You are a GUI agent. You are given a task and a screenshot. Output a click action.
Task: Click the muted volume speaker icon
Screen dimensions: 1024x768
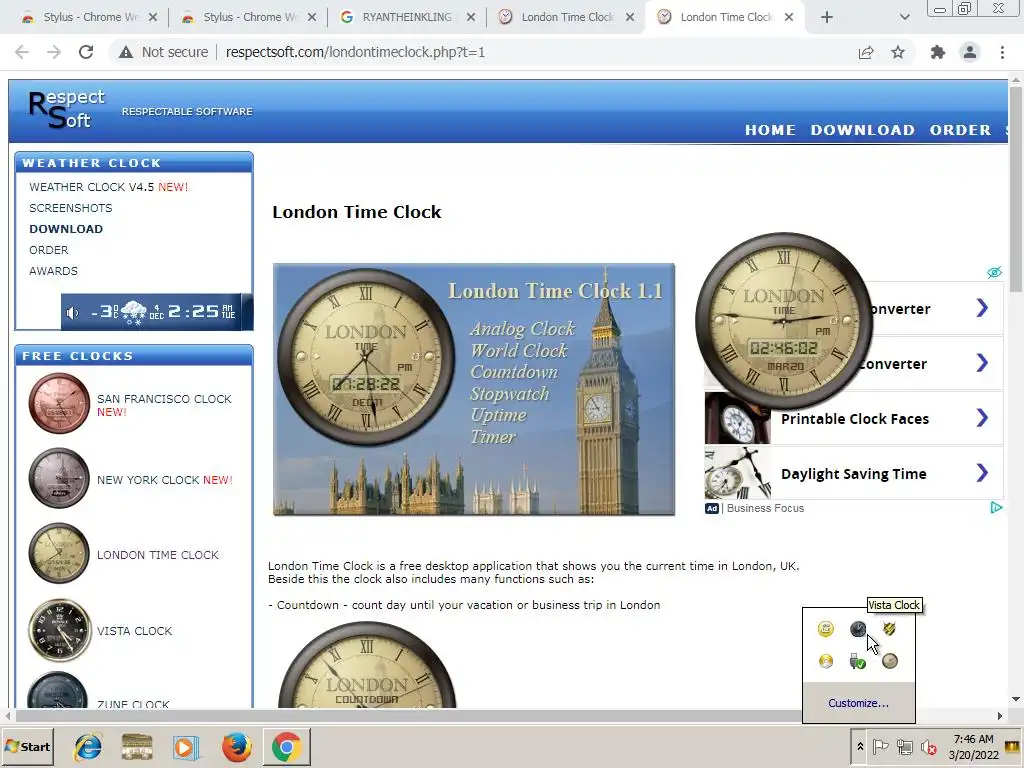(928, 746)
